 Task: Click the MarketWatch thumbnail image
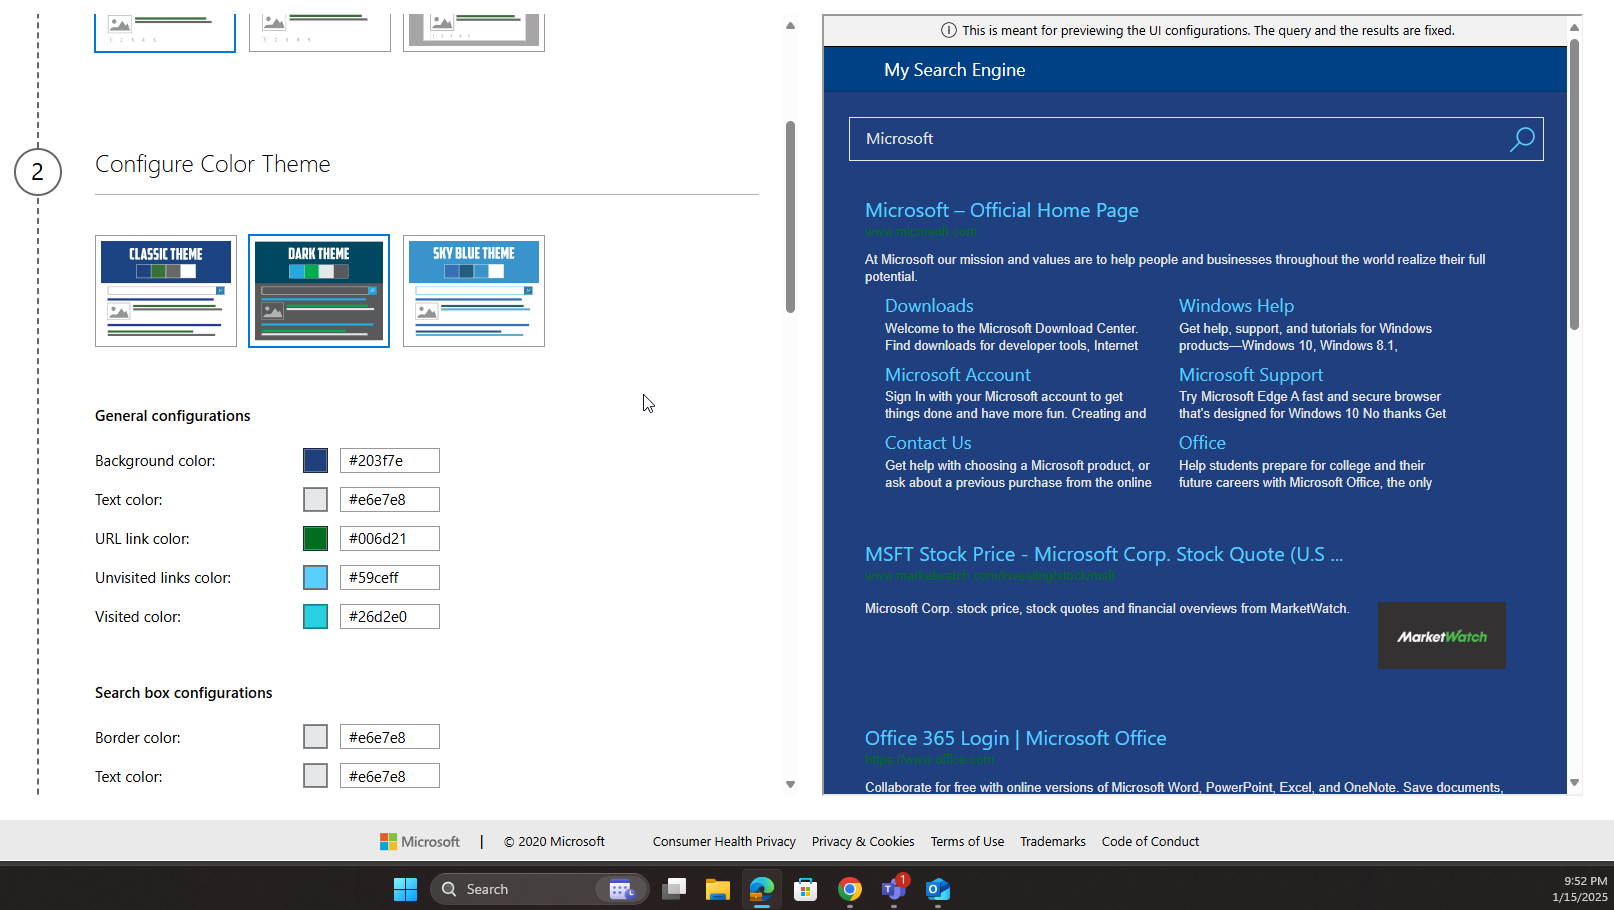pyautogui.click(x=1442, y=636)
